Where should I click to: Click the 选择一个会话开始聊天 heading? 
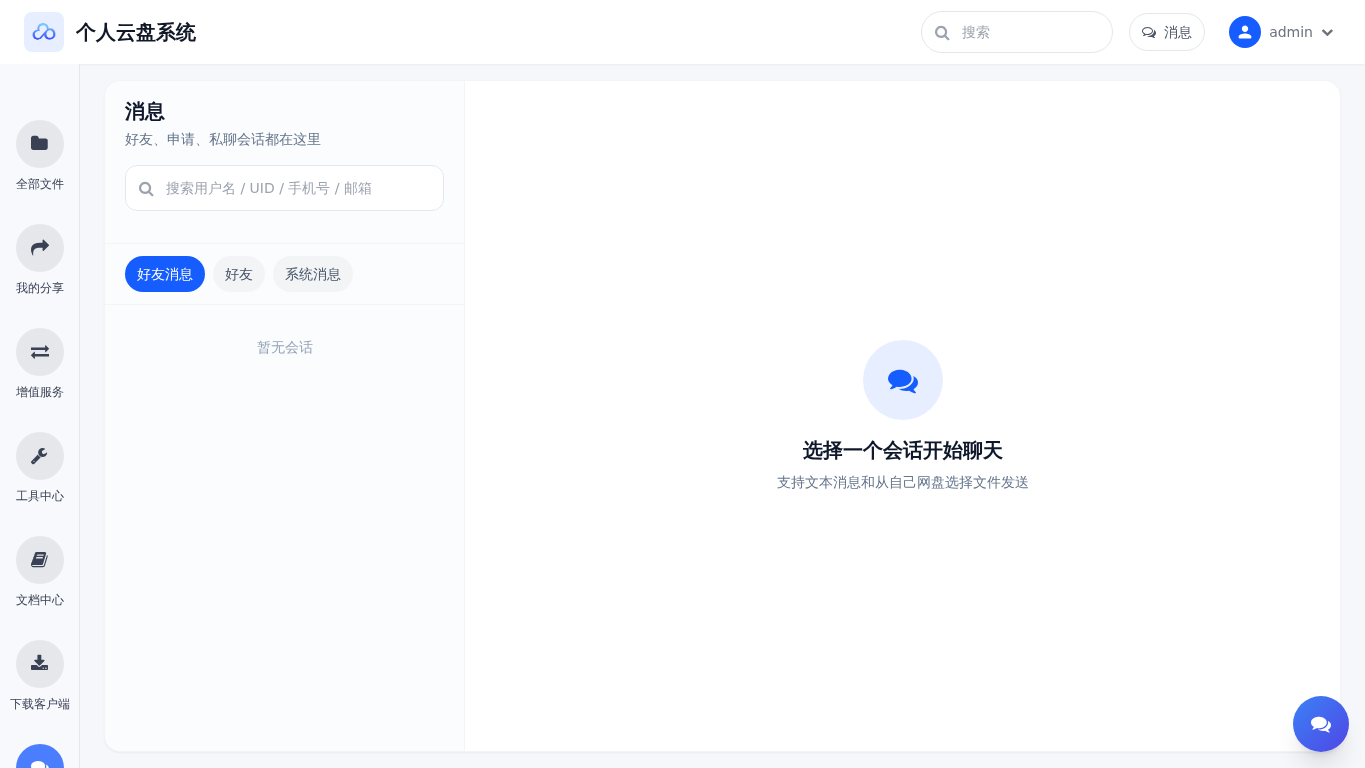[903, 450]
